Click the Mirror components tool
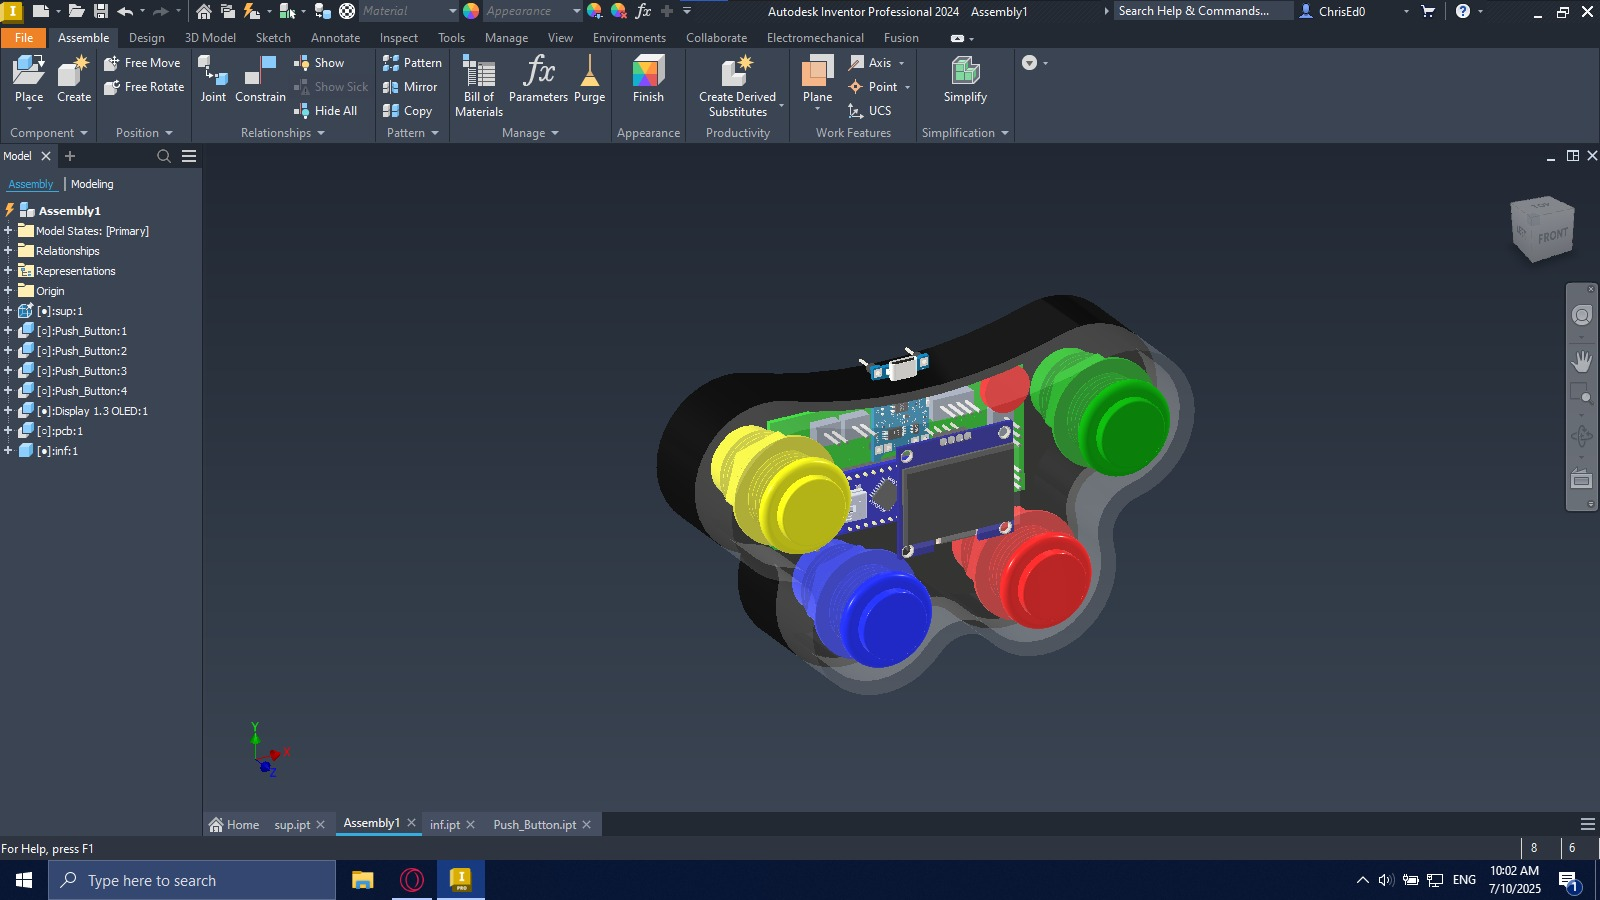The image size is (1600, 900). [410, 87]
